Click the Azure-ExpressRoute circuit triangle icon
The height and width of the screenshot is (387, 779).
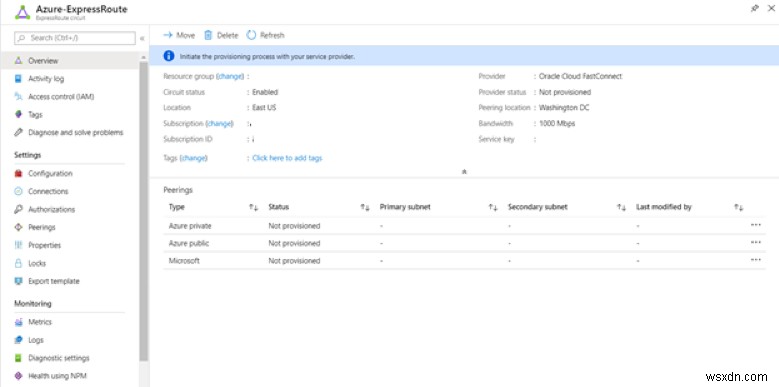22,12
